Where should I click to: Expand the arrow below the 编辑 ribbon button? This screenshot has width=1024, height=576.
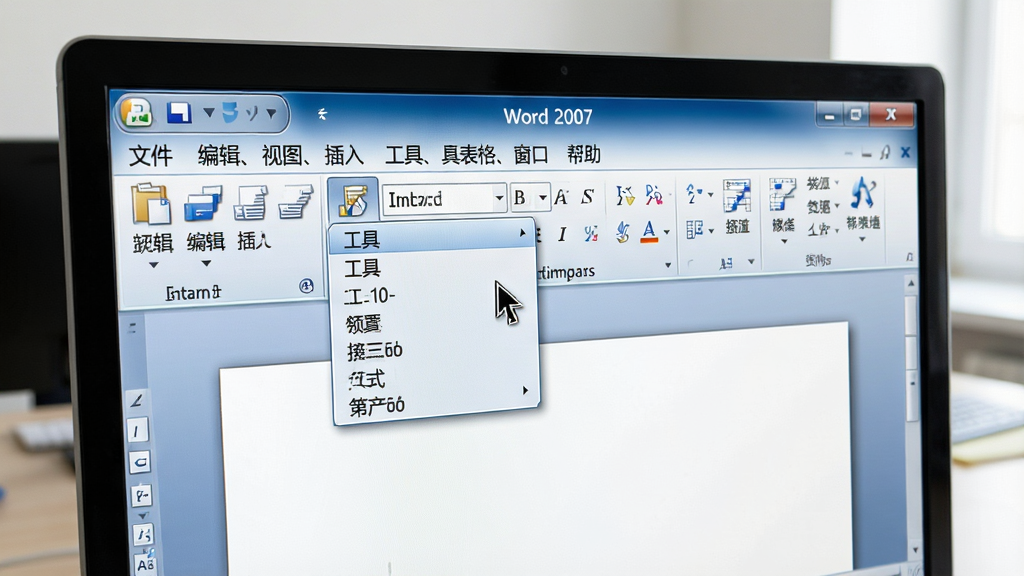point(206,264)
